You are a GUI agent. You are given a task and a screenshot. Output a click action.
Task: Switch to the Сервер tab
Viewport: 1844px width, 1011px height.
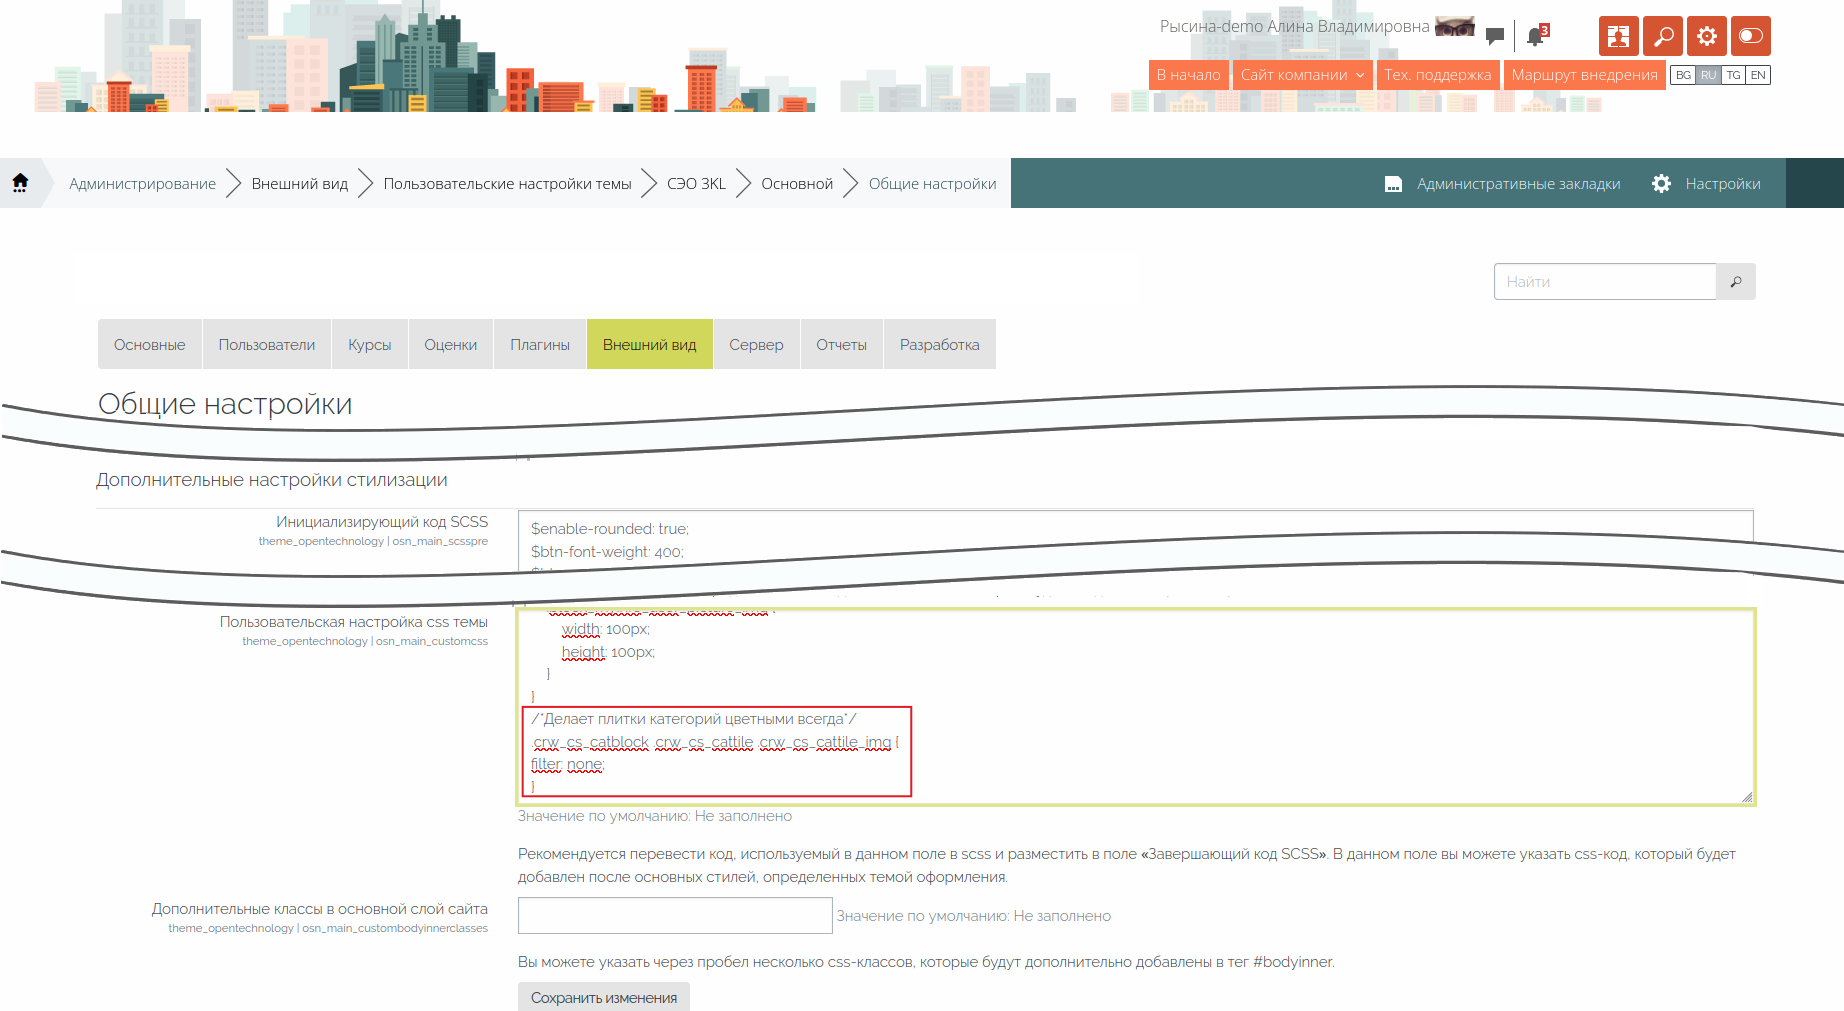click(756, 345)
